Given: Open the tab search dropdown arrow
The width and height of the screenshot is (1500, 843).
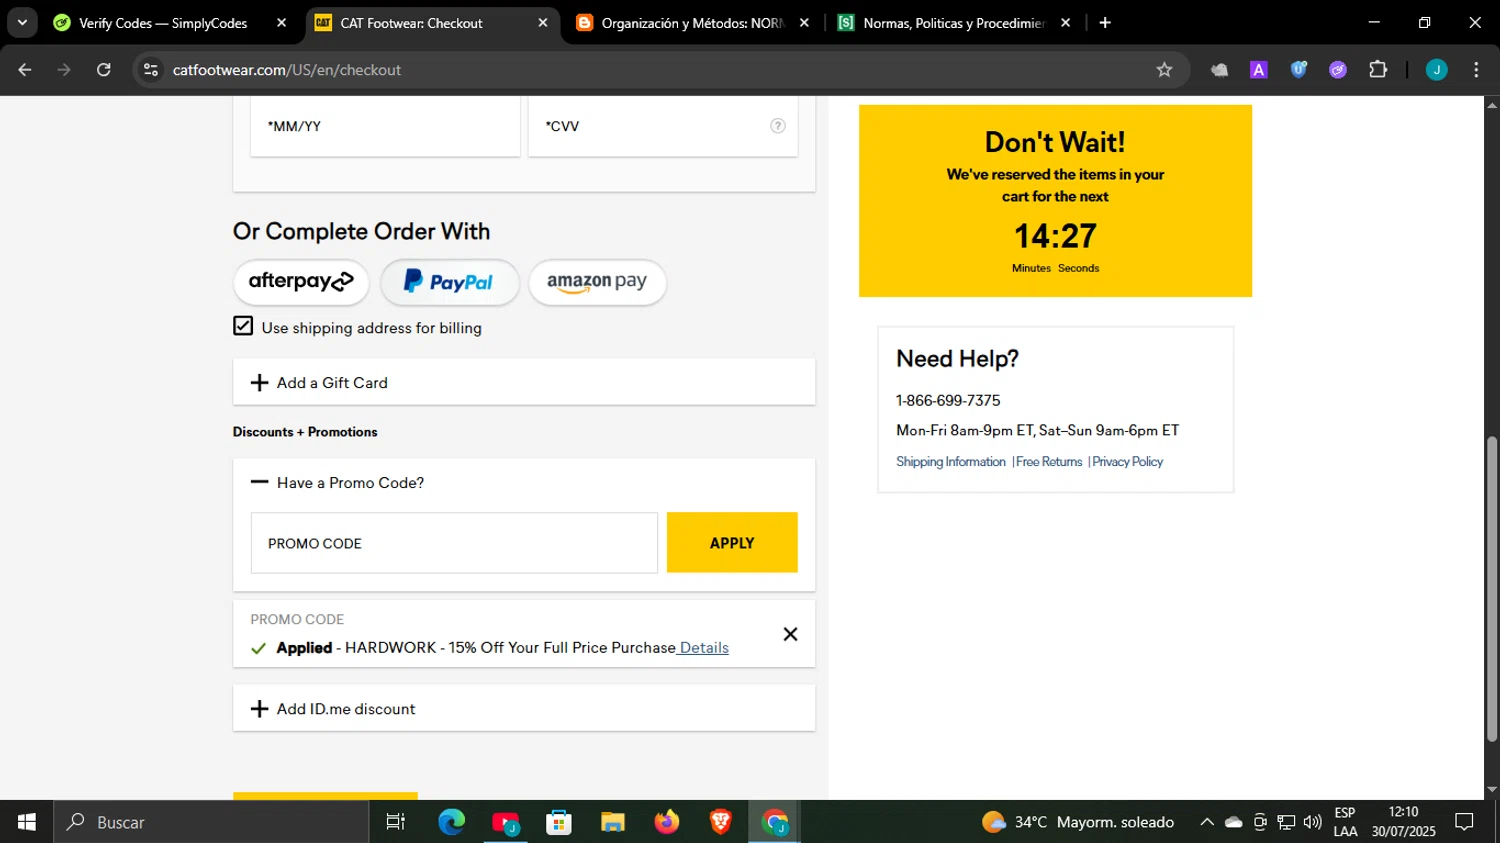Looking at the screenshot, I should [x=22, y=23].
